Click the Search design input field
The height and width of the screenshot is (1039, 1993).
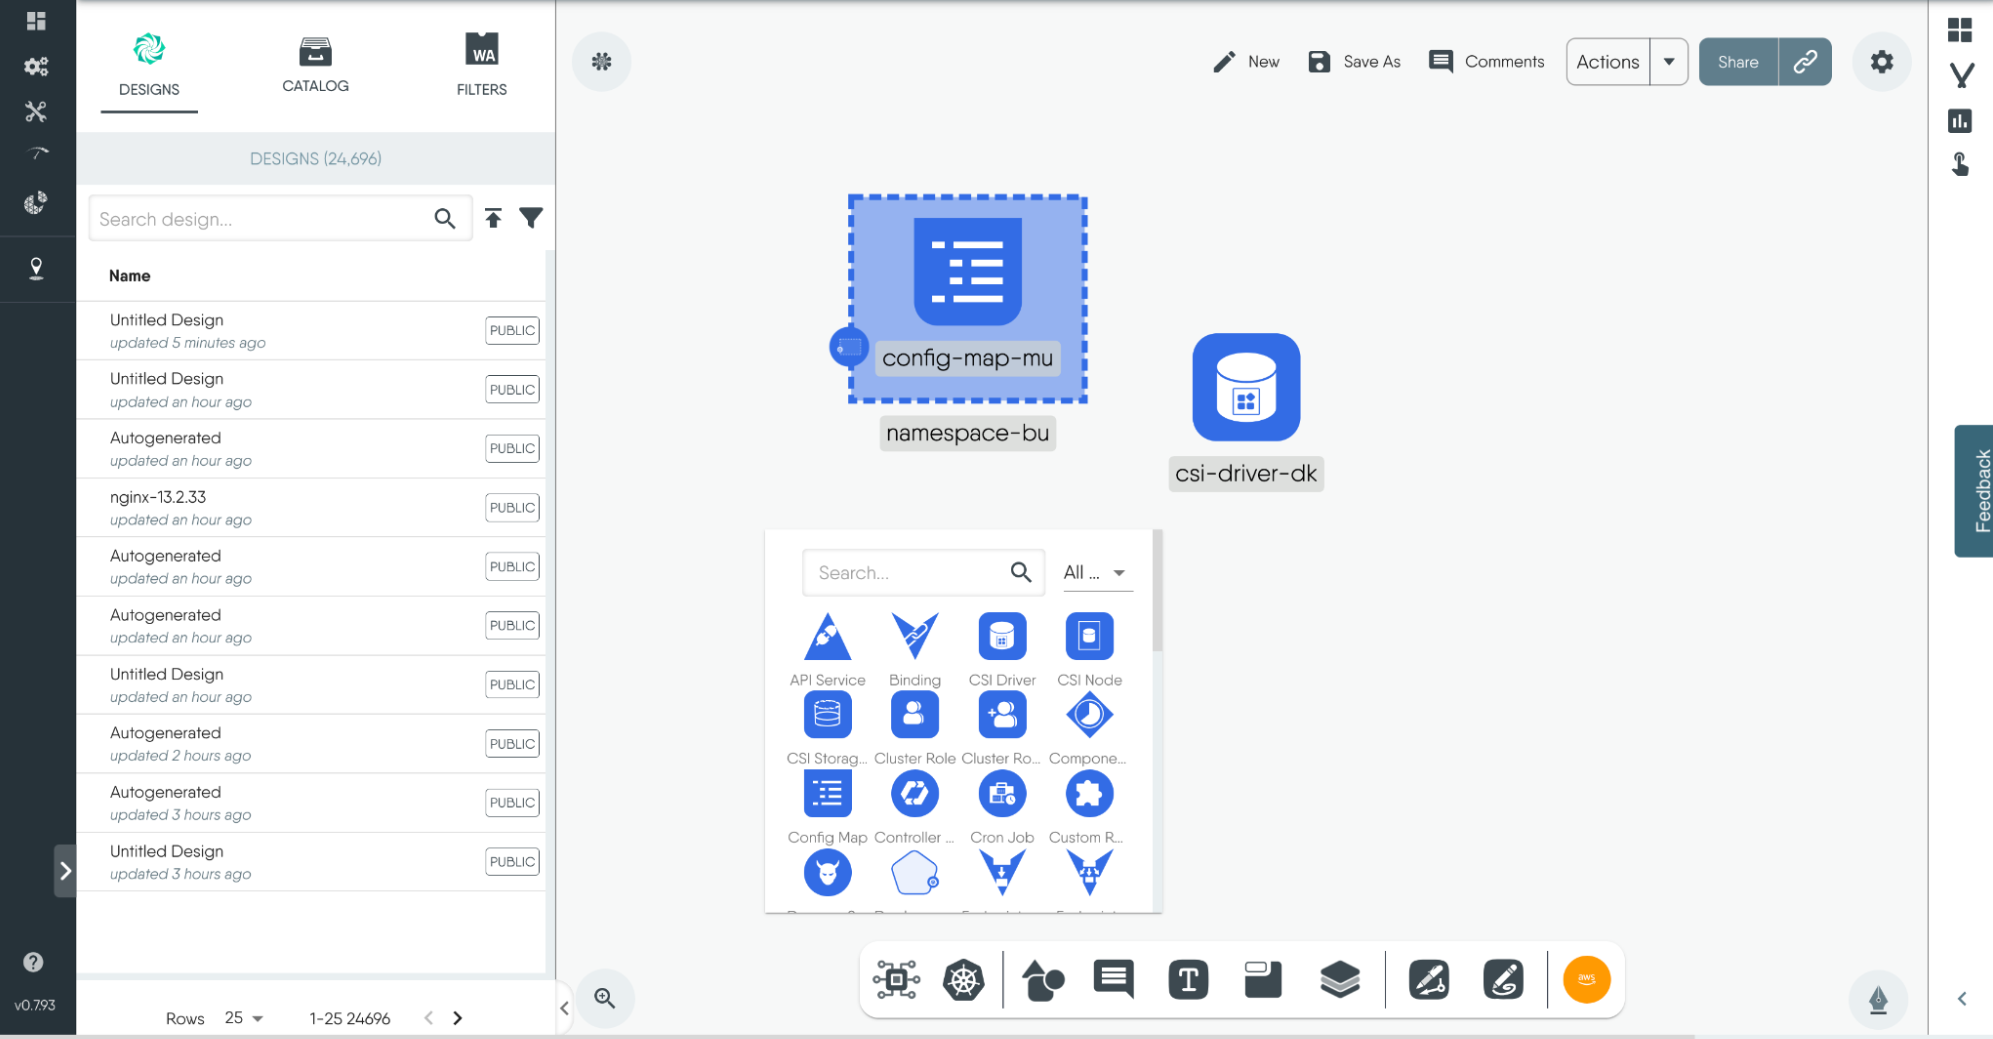(x=262, y=219)
